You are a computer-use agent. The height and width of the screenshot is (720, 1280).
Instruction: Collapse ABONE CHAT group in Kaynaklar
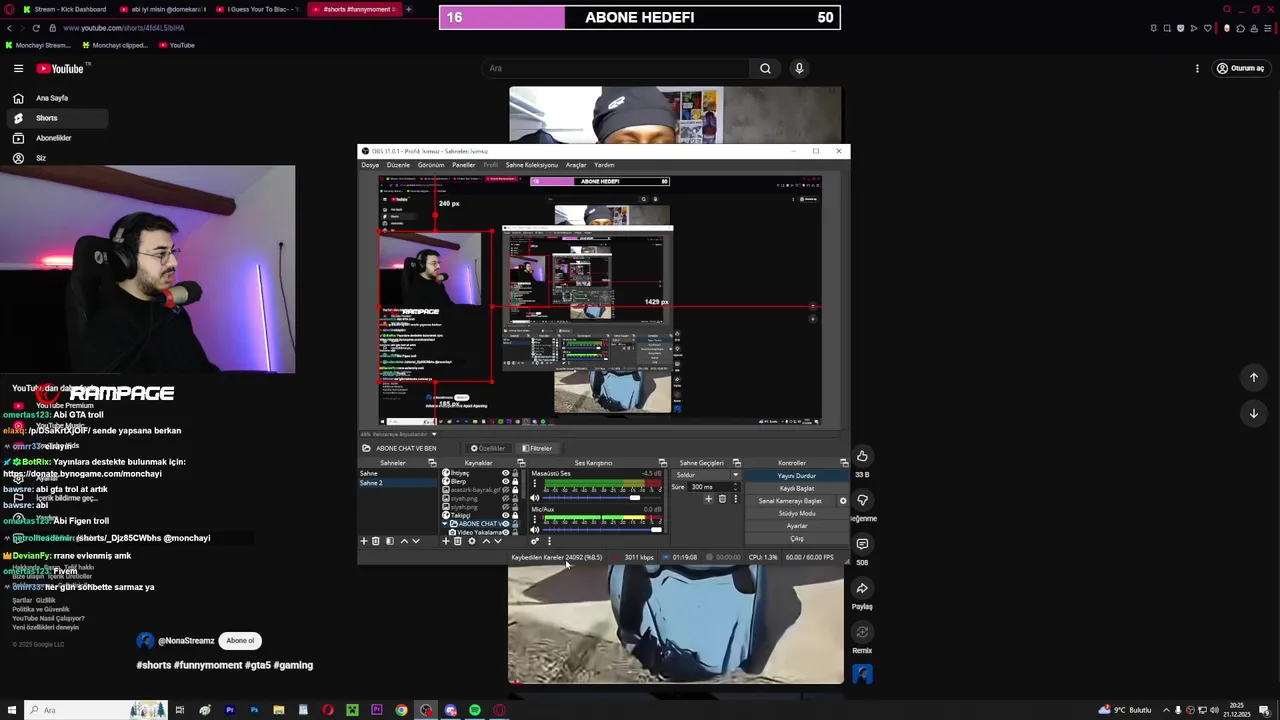coord(445,523)
